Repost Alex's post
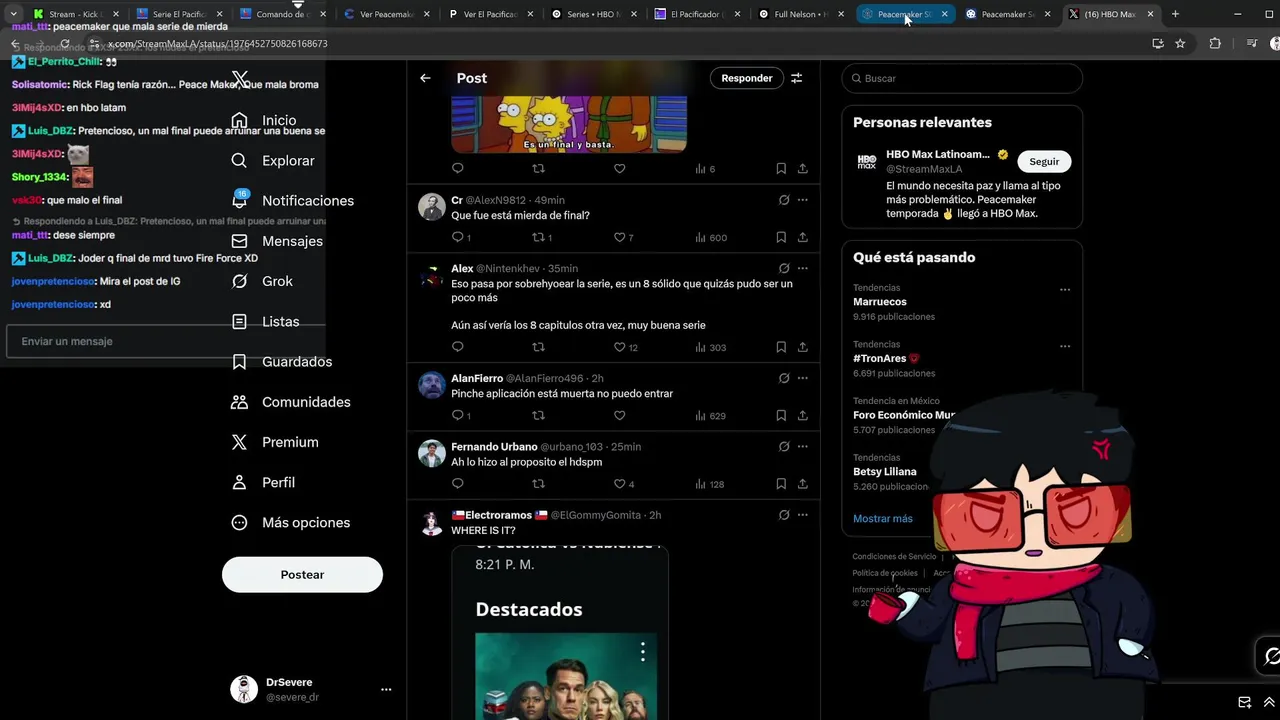1280x720 pixels. [538, 347]
